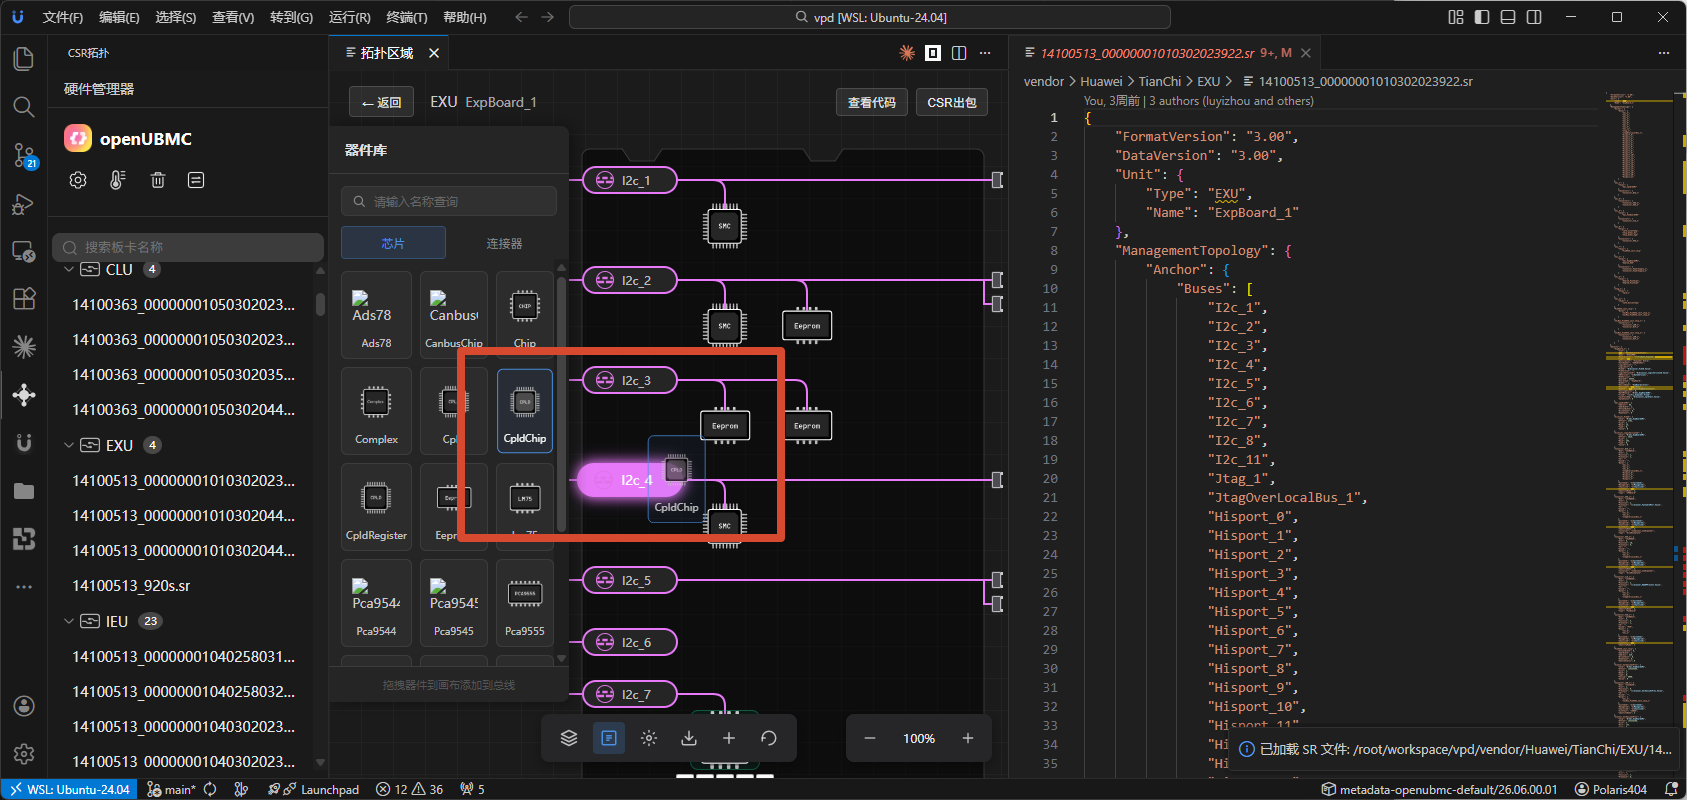
Task: Click the gear icon under openUBMC
Action: (x=78, y=180)
